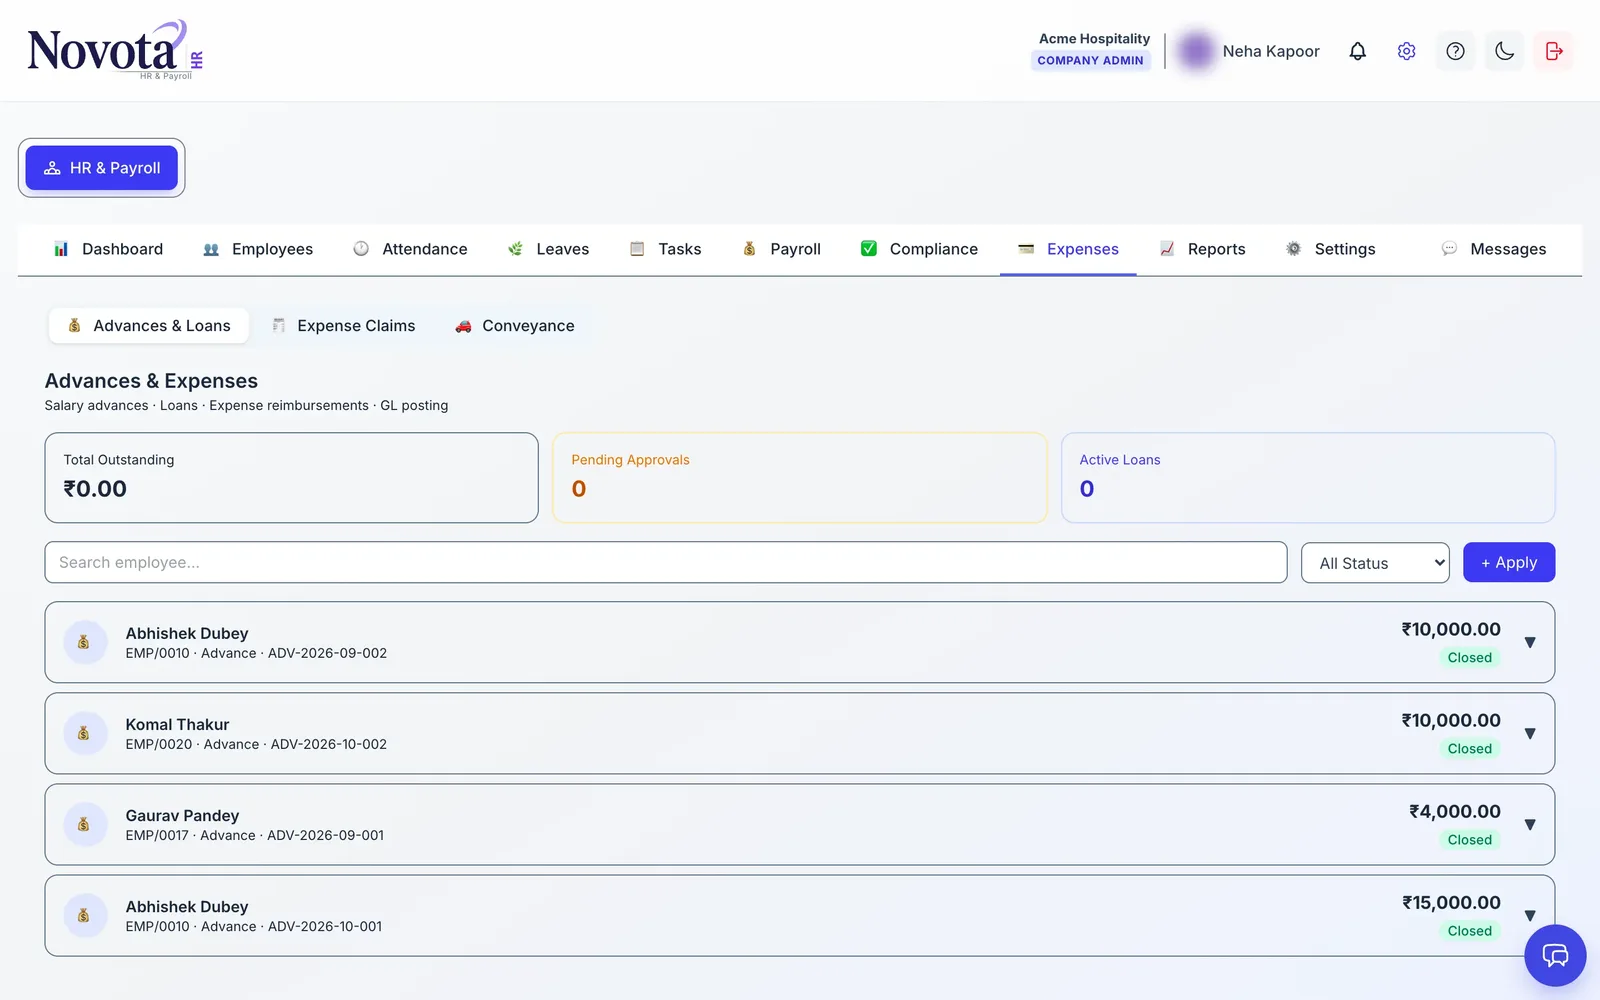1600x1000 pixels.
Task: Open the Leaves tab
Action: (548, 249)
